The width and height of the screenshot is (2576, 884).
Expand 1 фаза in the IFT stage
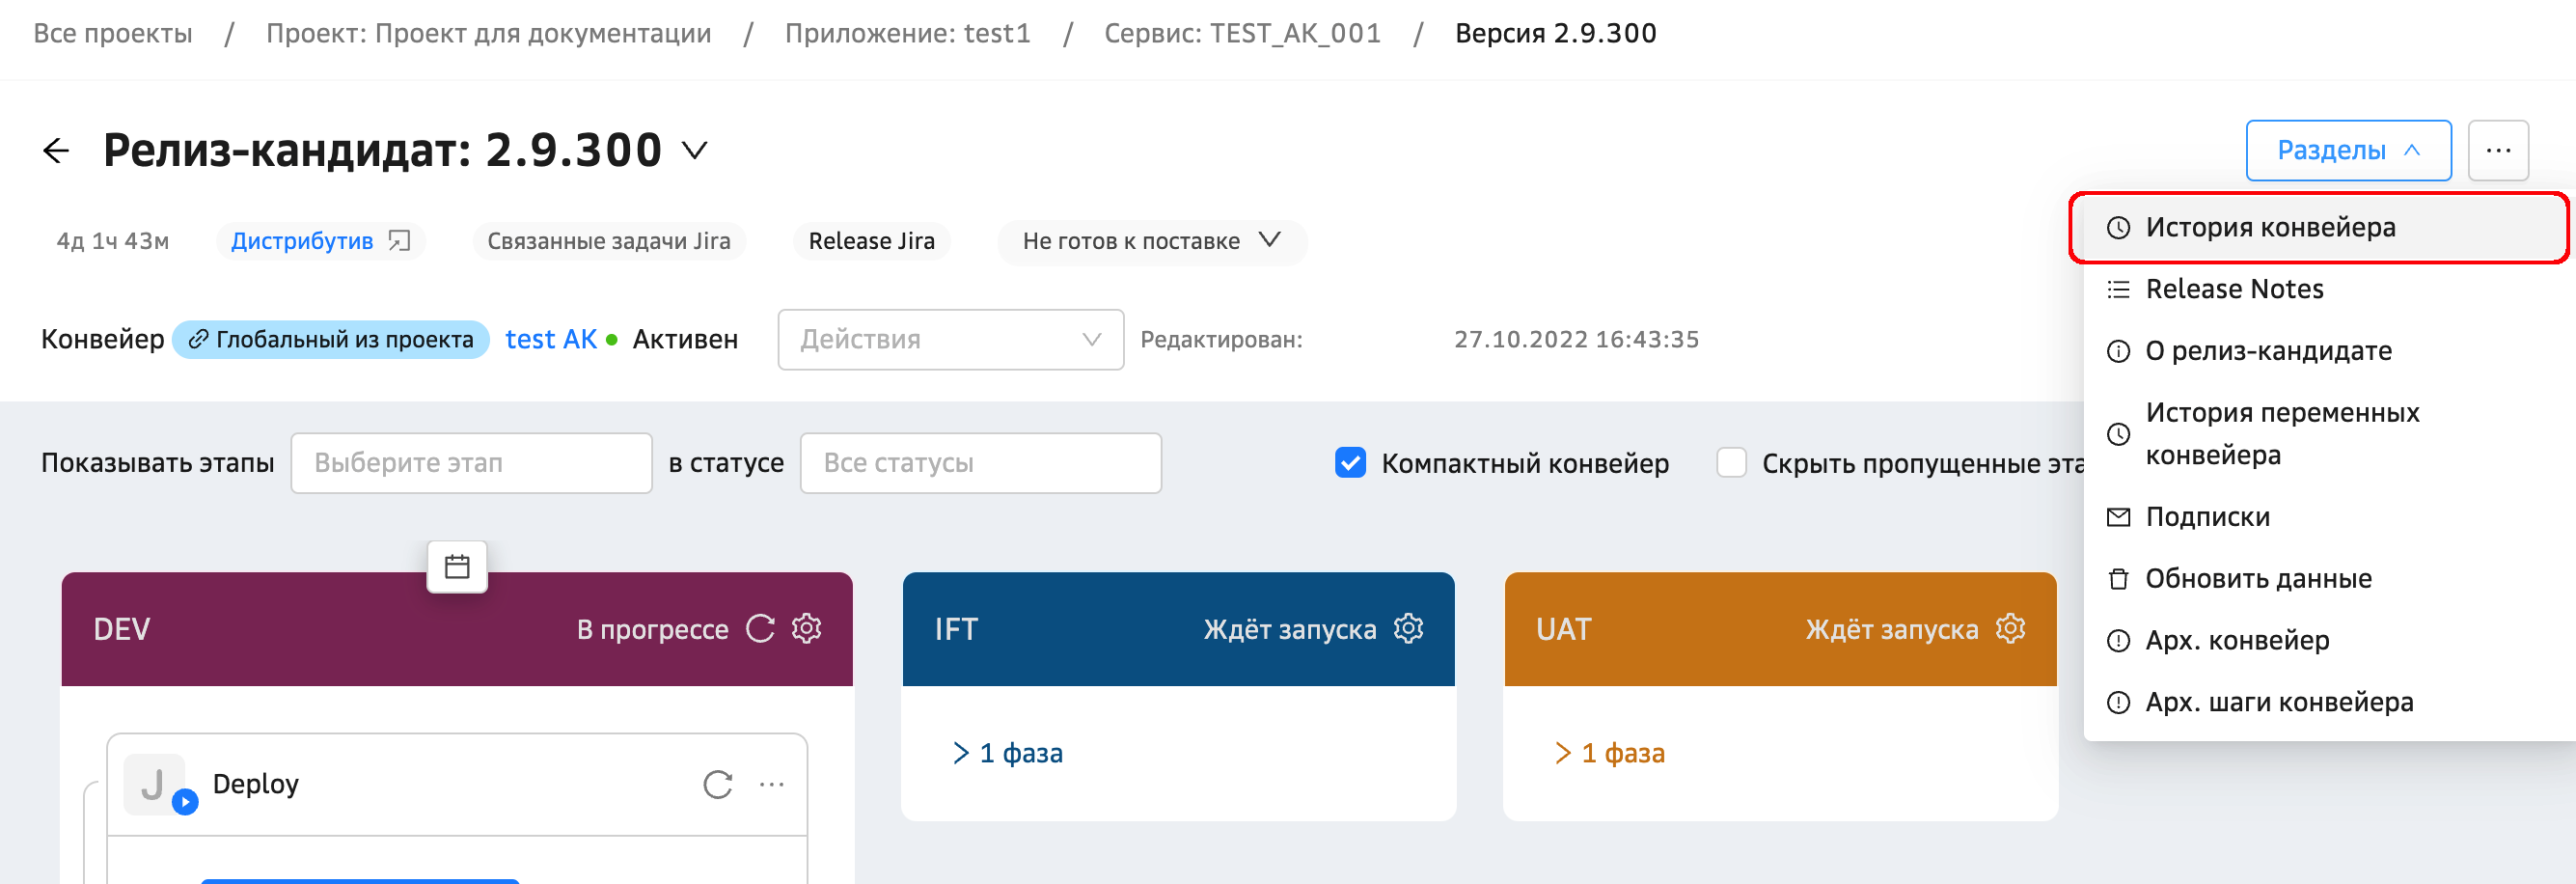[x=1008, y=753]
